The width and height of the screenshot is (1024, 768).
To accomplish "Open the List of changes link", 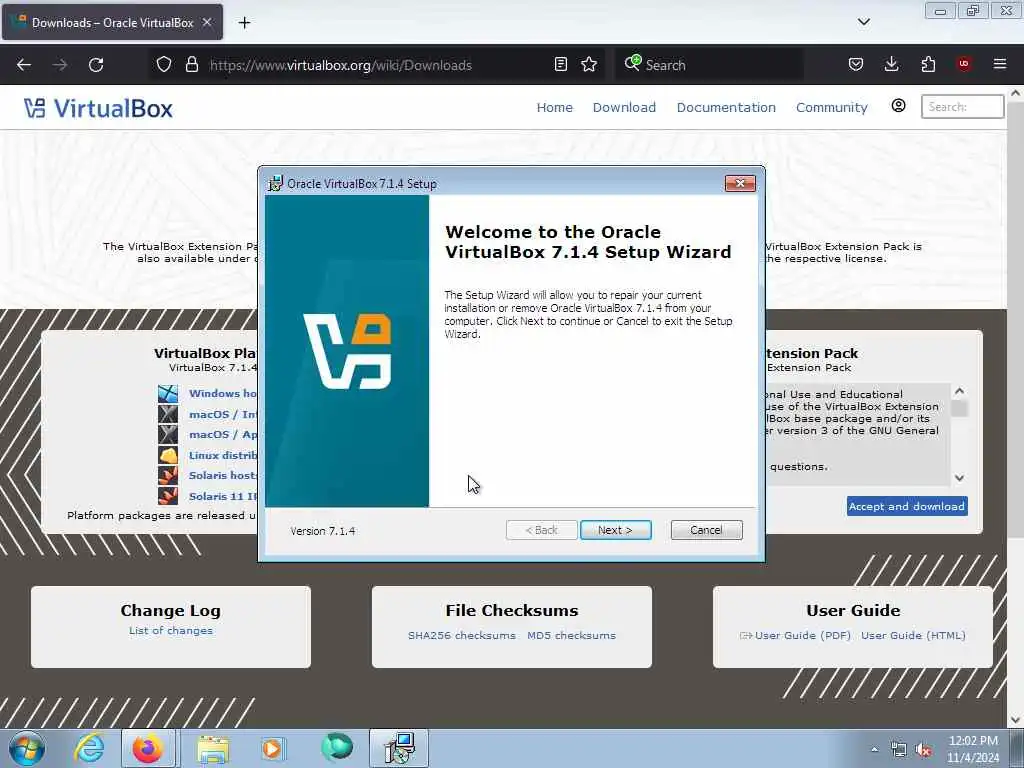I will coord(170,630).
